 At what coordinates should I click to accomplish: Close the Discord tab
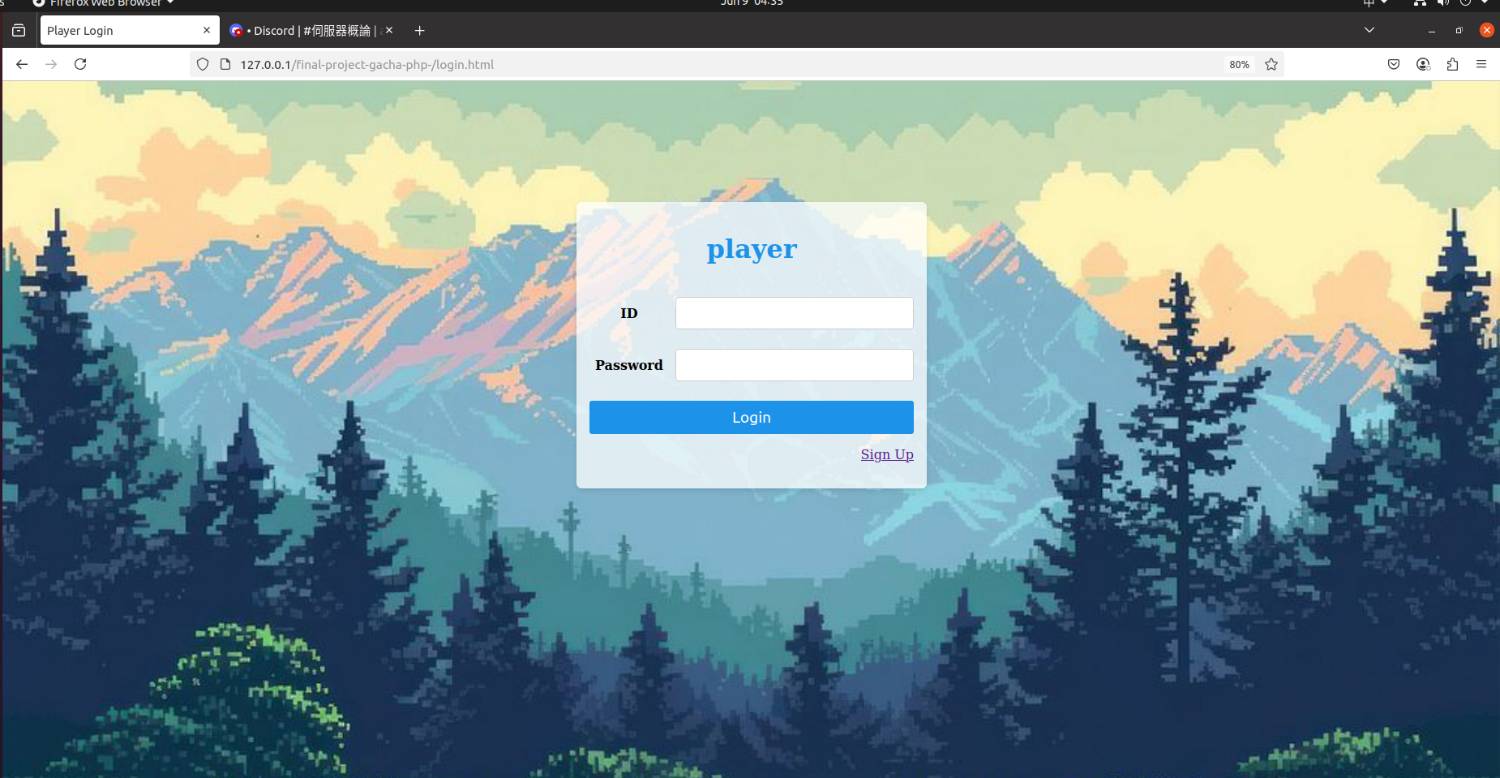pyautogui.click(x=389, y=30)
